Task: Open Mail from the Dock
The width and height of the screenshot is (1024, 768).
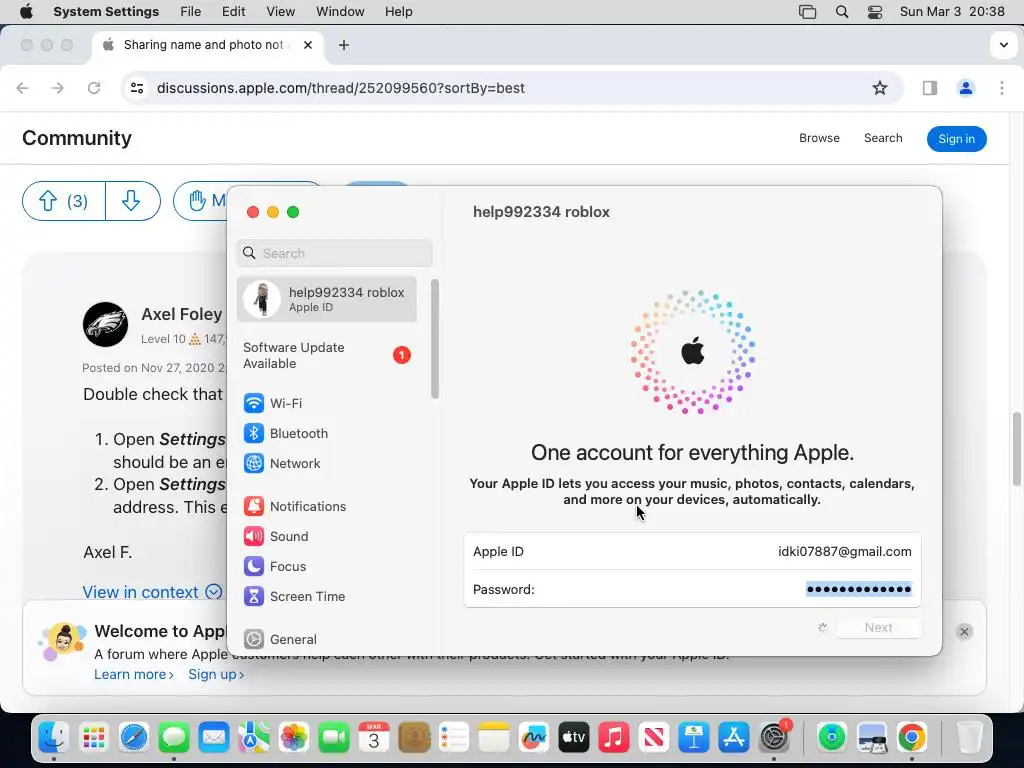Action: pyautogui.click(x=214, y=738)
